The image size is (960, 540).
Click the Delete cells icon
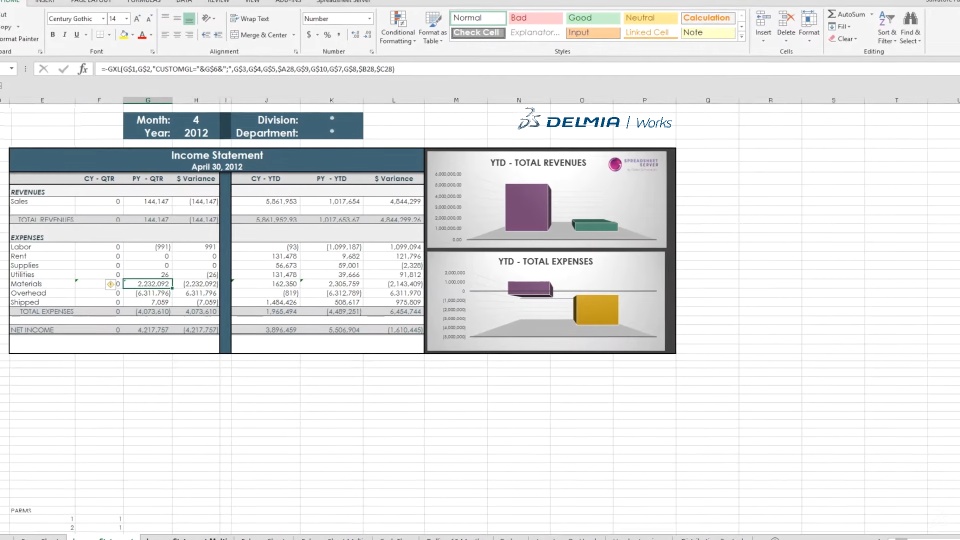[786, 20]
